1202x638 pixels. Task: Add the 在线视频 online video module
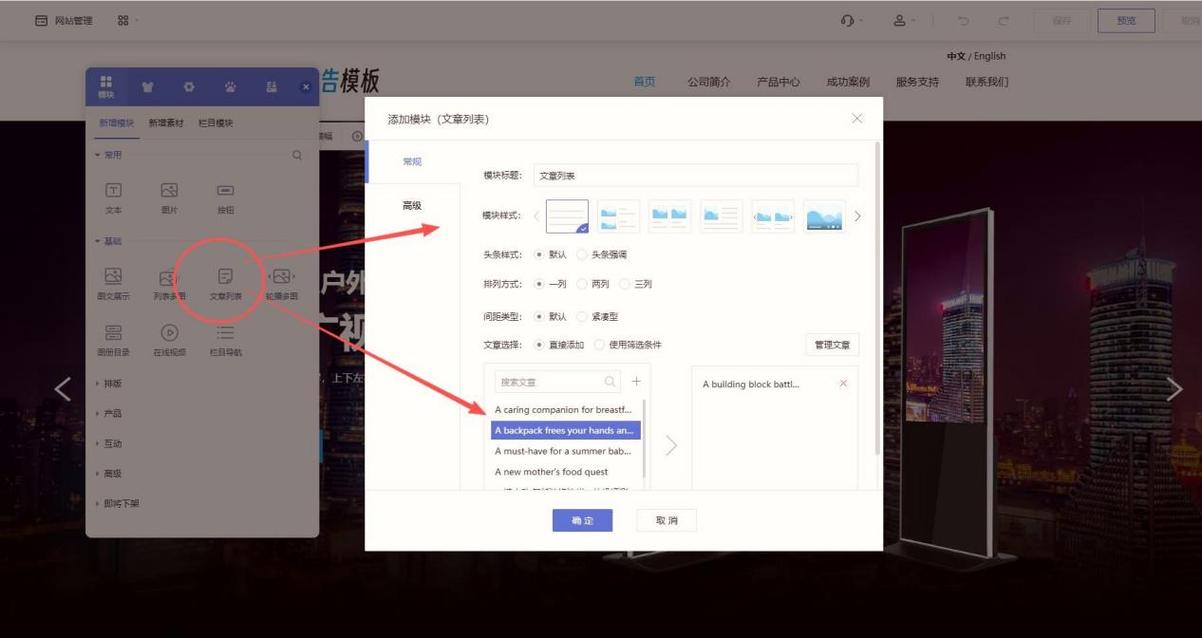click(x=169, y=340)
